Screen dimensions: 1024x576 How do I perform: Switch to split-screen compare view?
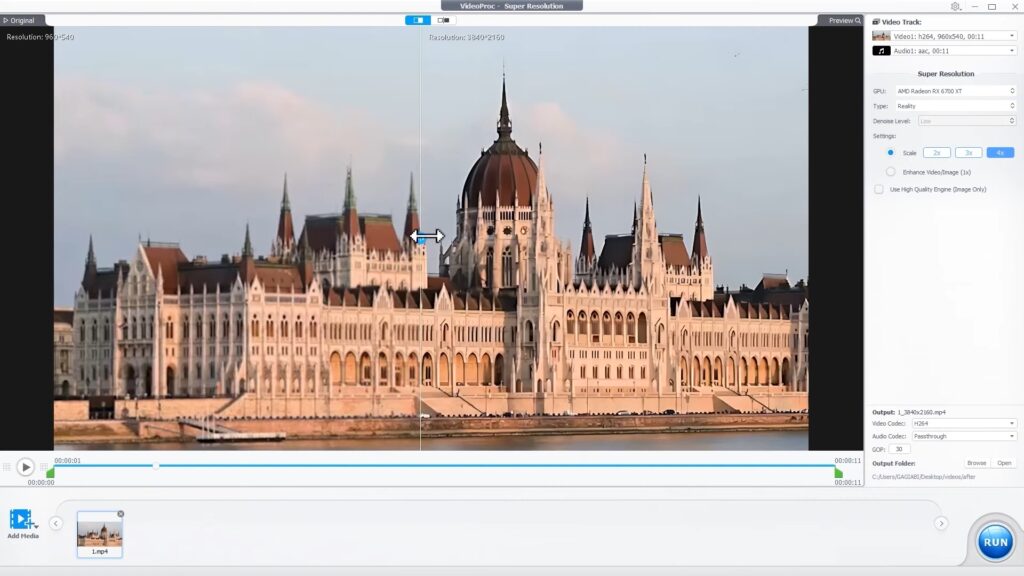pyautogui.click(x=418, y=20)
